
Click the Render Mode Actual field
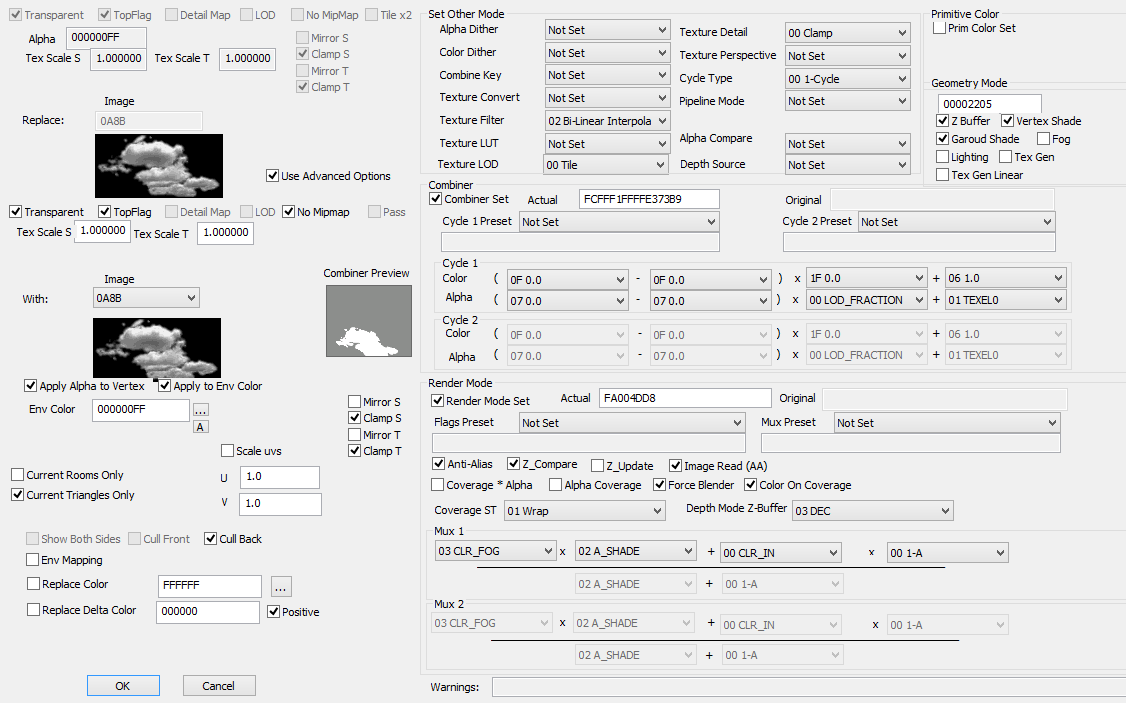(685, 399)
